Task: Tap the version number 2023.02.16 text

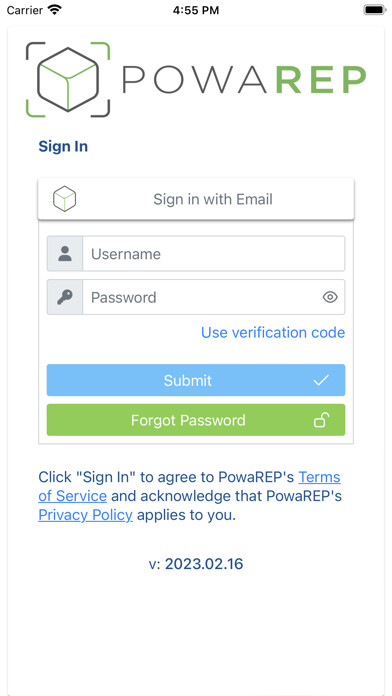Action: (204, 564)
